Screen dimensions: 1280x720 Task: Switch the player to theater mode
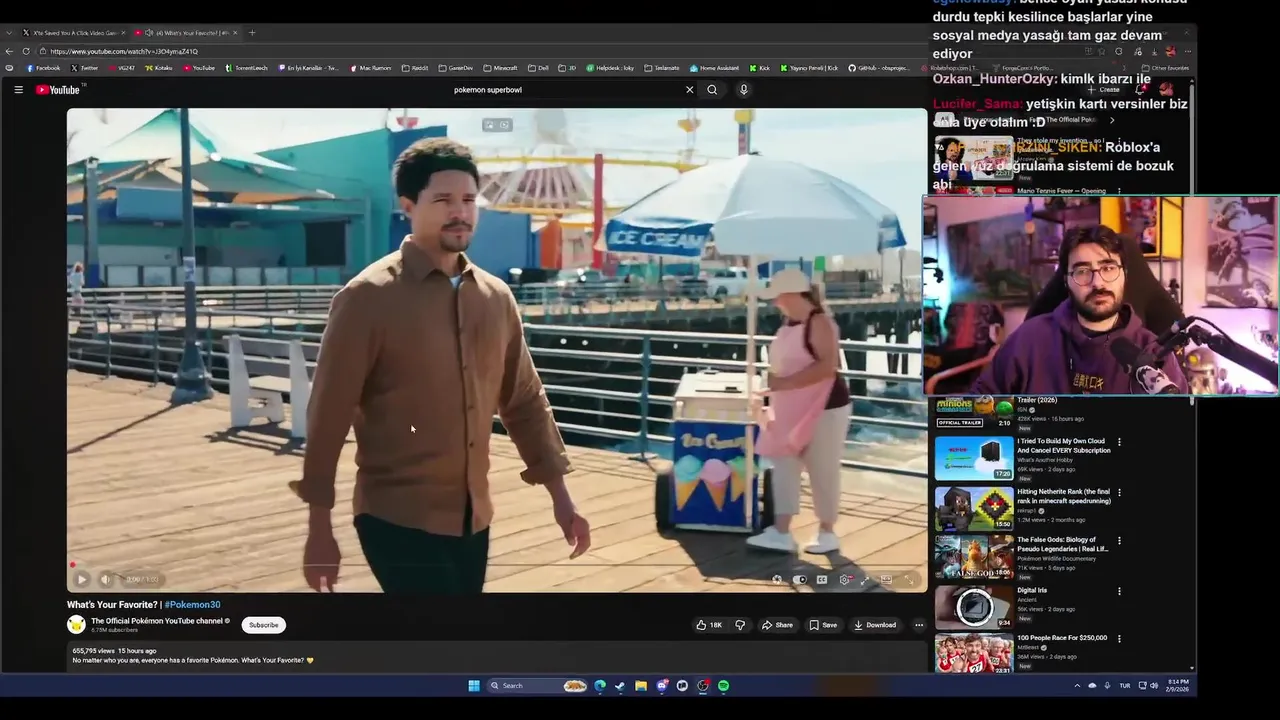click(x=886, y=579)
